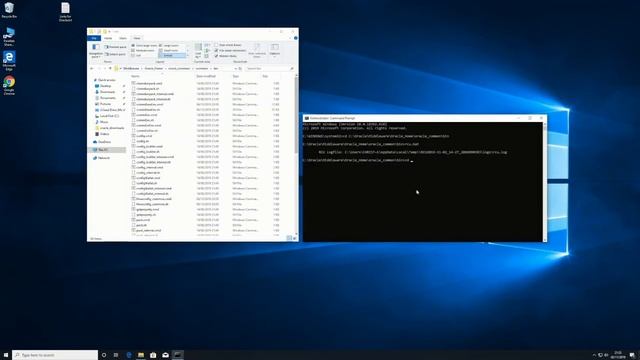Switch to details view icon at window bottom
640x360 pixels.
click(x=289, y=238)
